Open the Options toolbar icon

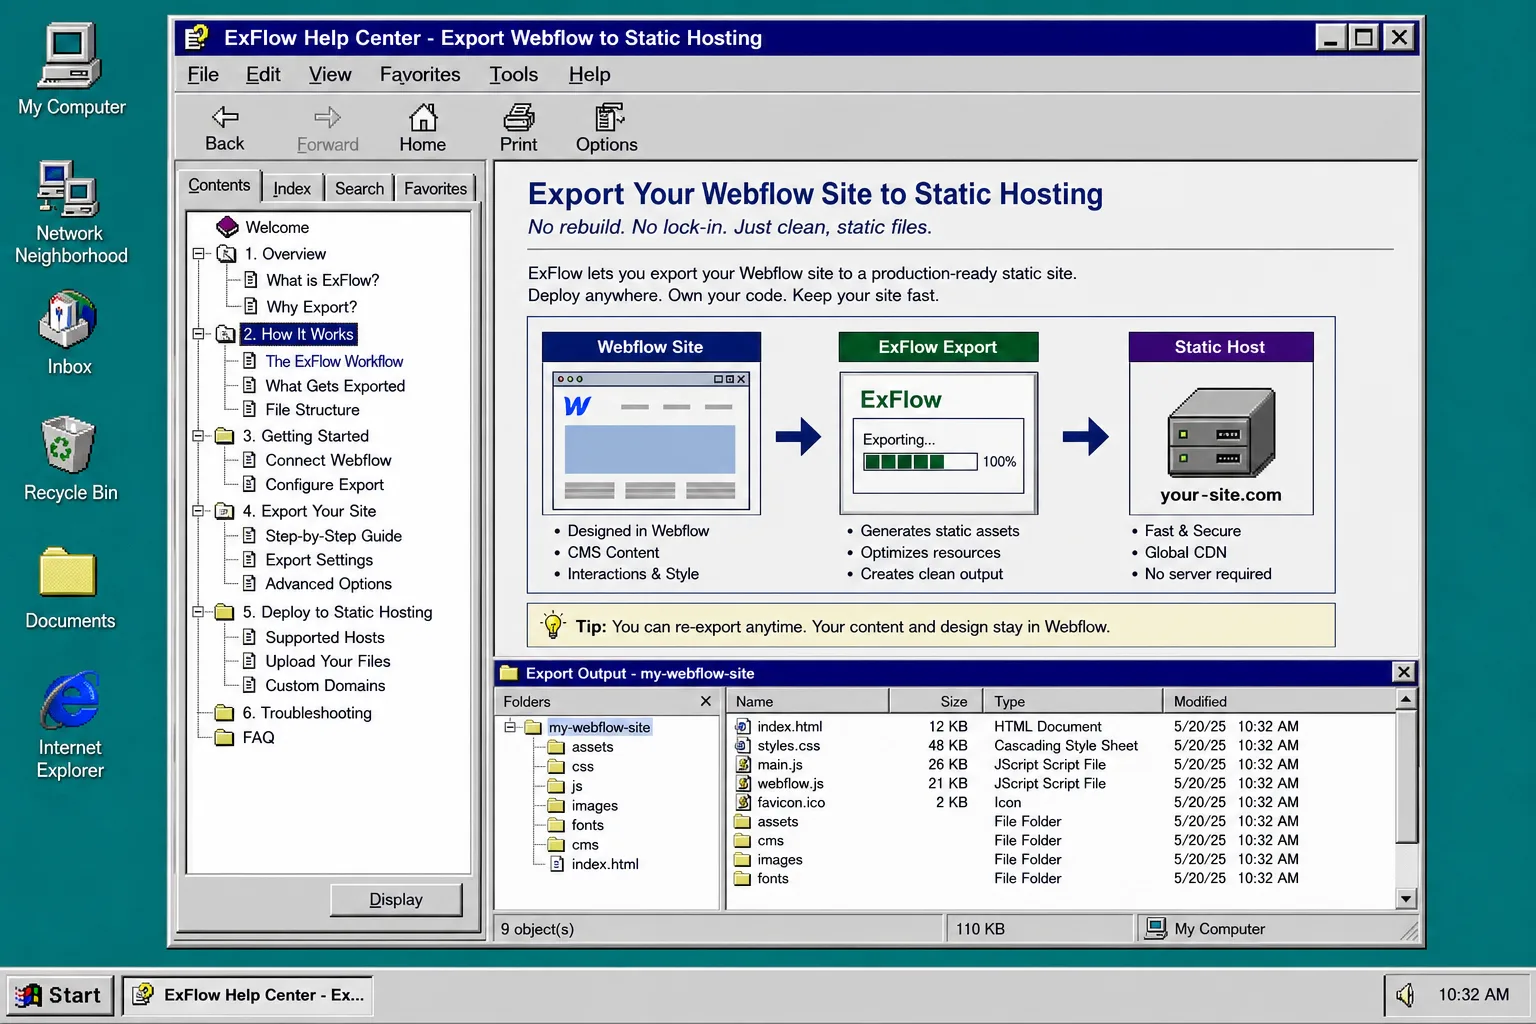(x=607, y=117)
